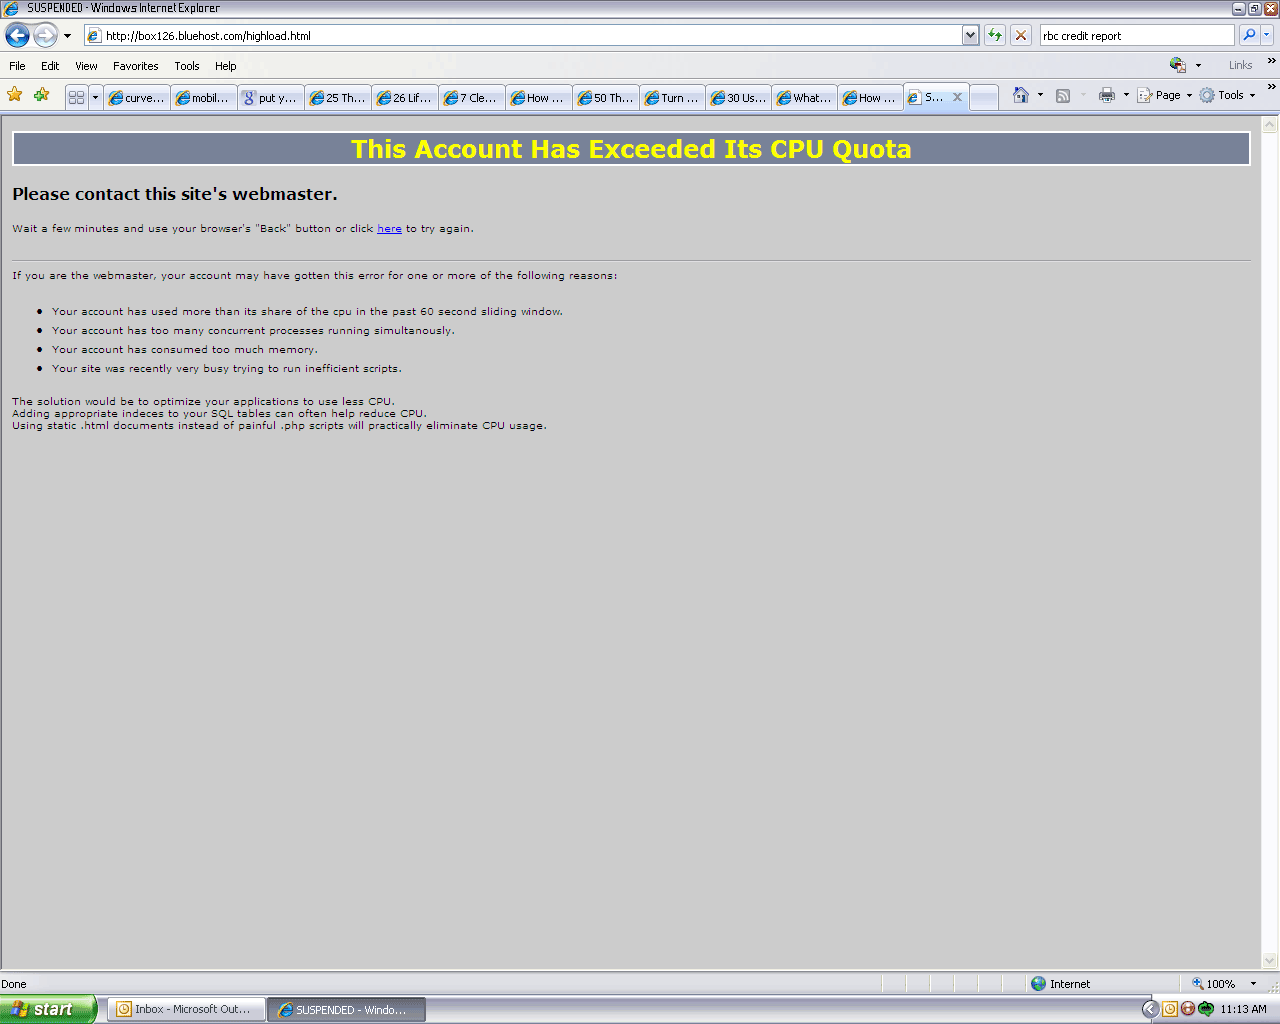The image size is (1280, 1024).
Task: Click the Add to Favorites icon
Action: coord(41,95)
